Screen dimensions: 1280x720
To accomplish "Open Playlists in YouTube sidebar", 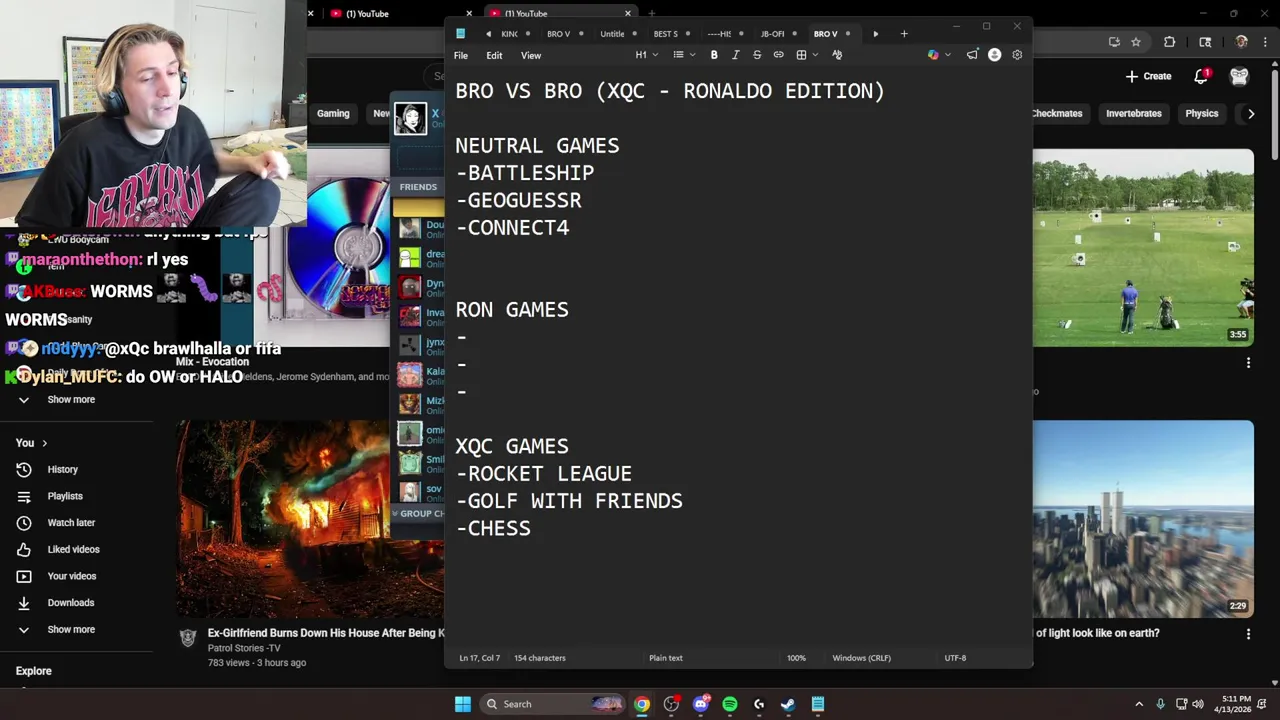I will [x=65, y=496].
